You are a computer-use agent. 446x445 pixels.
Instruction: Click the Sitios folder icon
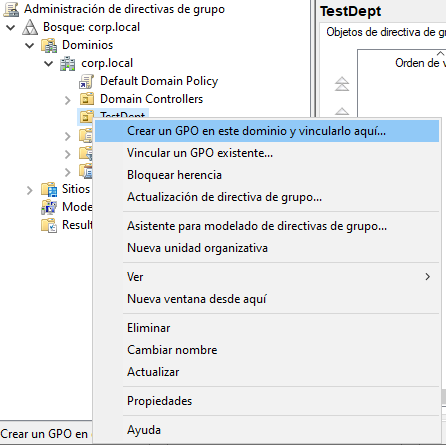click(x=49, y=189)
